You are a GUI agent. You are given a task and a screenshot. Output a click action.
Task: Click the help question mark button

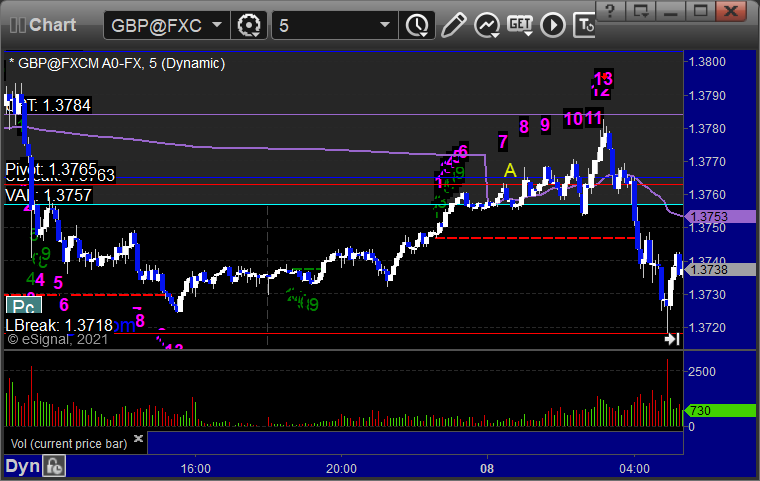pyautogui.click(x=610, y=11)
